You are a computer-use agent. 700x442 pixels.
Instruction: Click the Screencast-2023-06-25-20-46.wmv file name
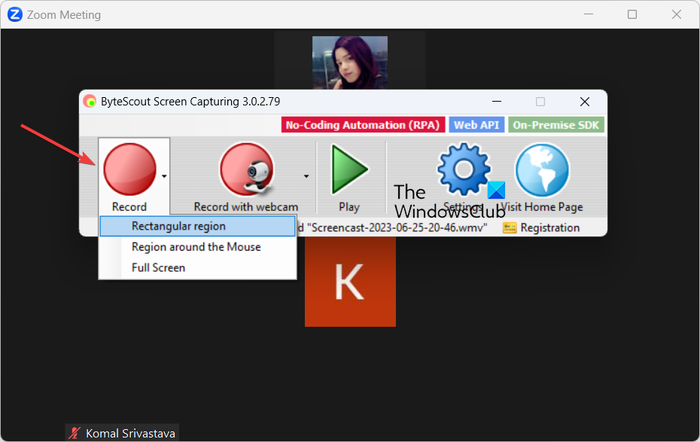(396, 228)
